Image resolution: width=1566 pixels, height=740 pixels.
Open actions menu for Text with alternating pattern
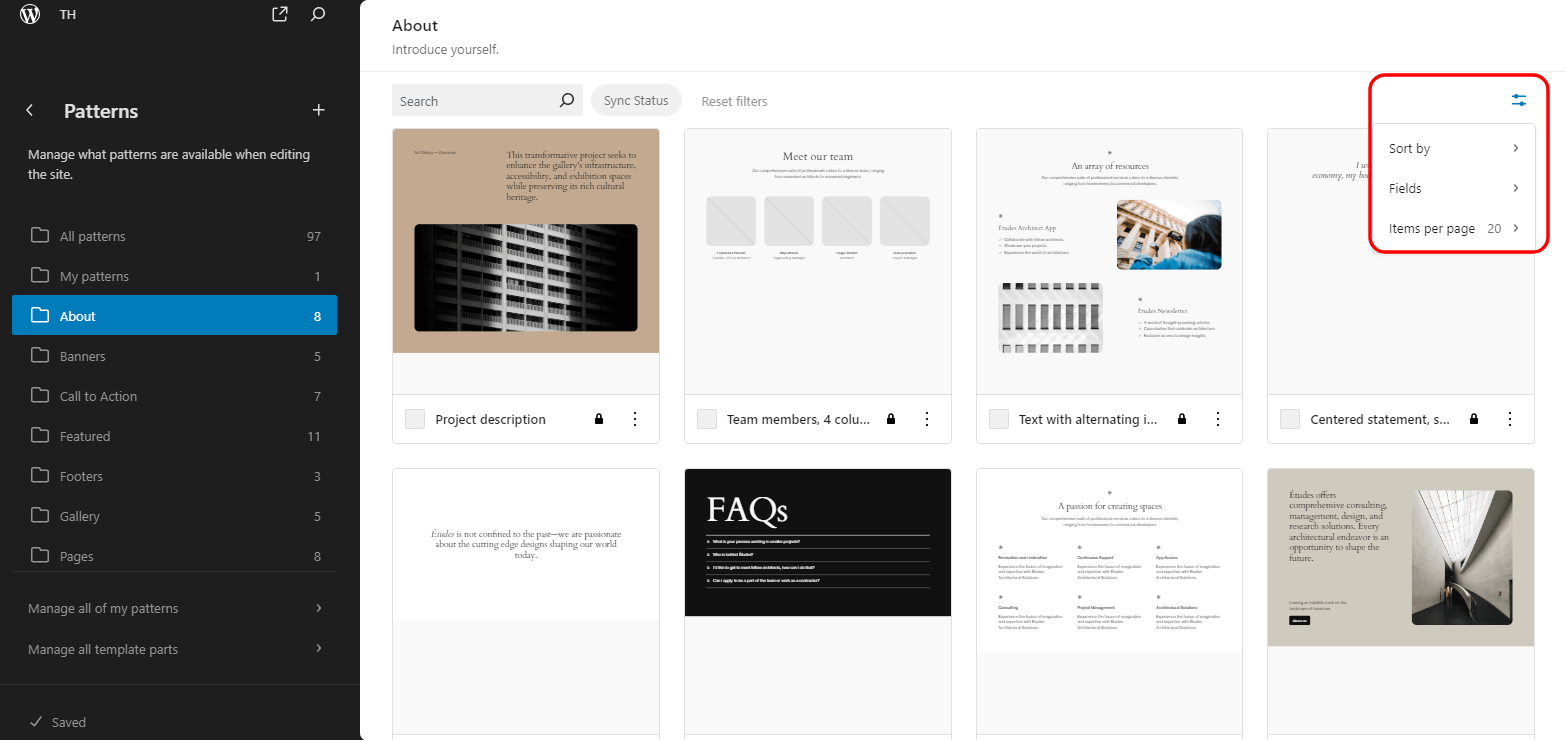coord(1218,419)
